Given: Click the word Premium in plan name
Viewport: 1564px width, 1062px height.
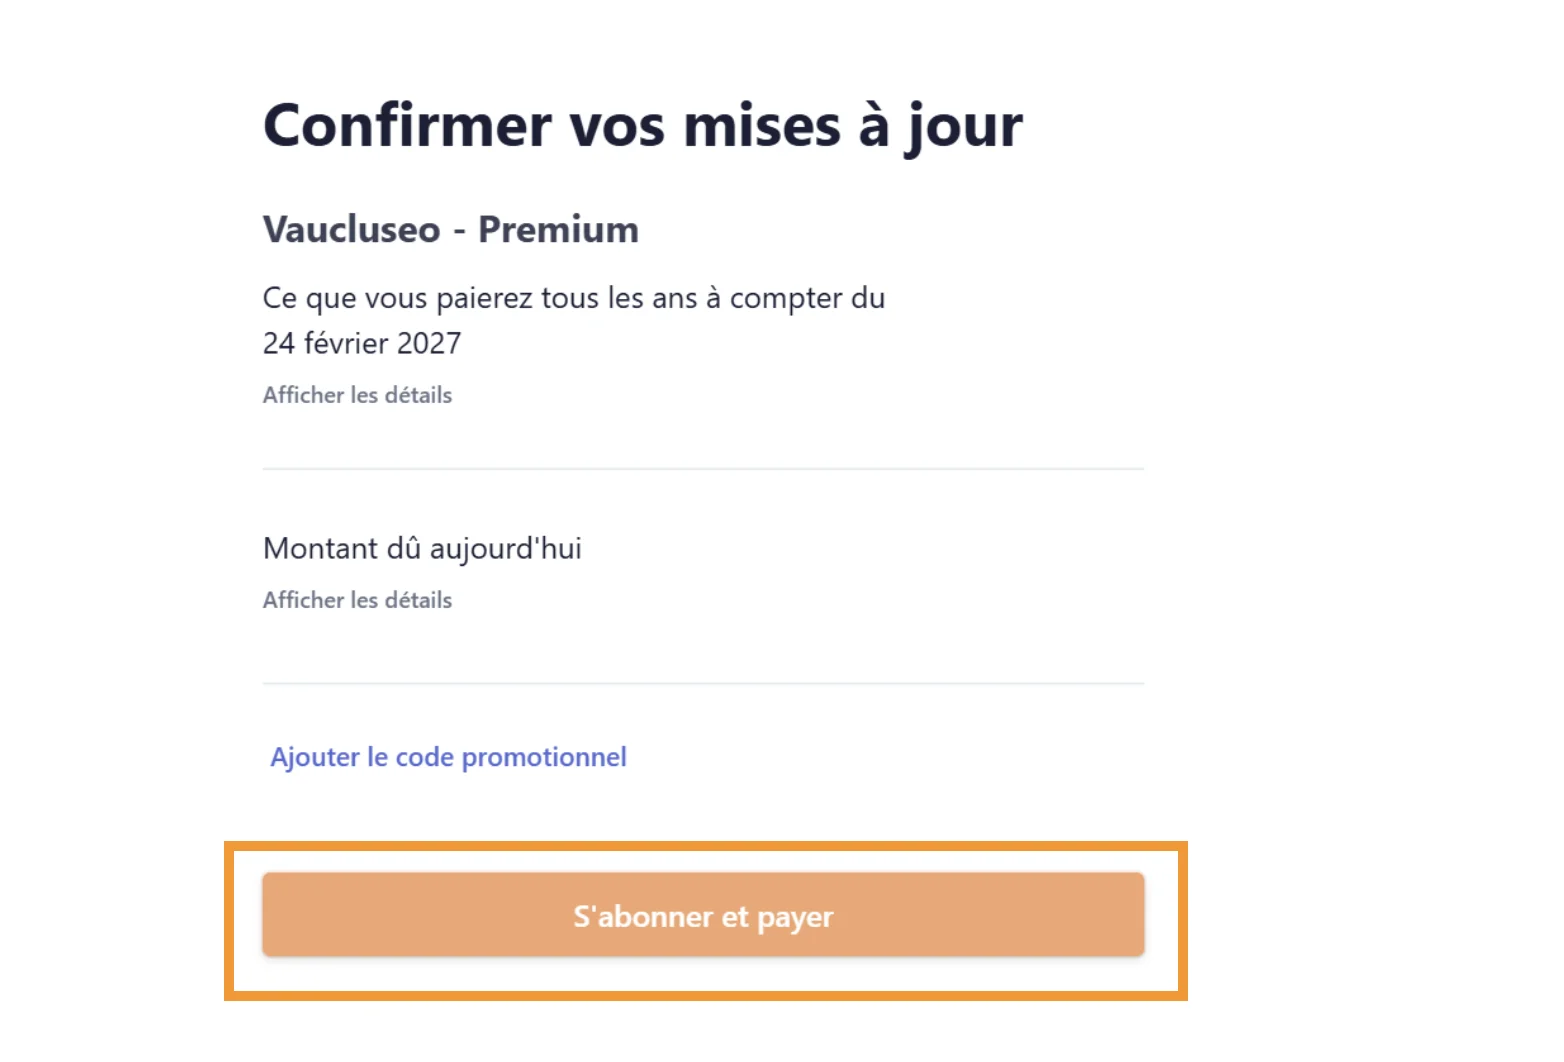Looking at the screenshot, I should point(558,229).
